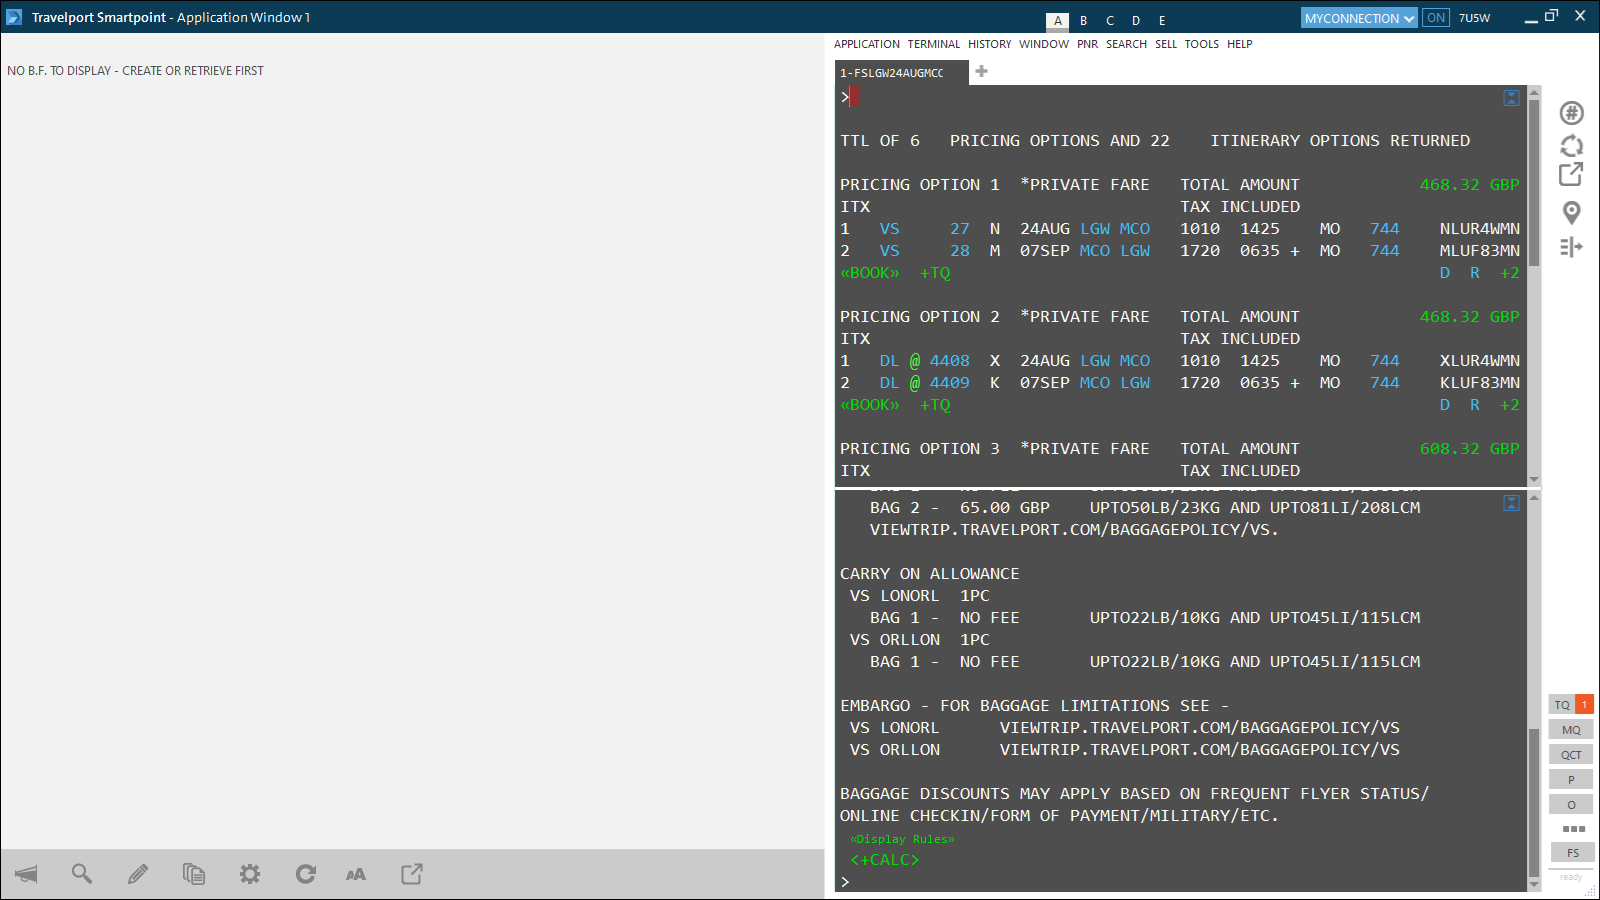The image size is (1600, 900).
Task: Open settings gear in bottom toolbar
Action: pos(250,874)
